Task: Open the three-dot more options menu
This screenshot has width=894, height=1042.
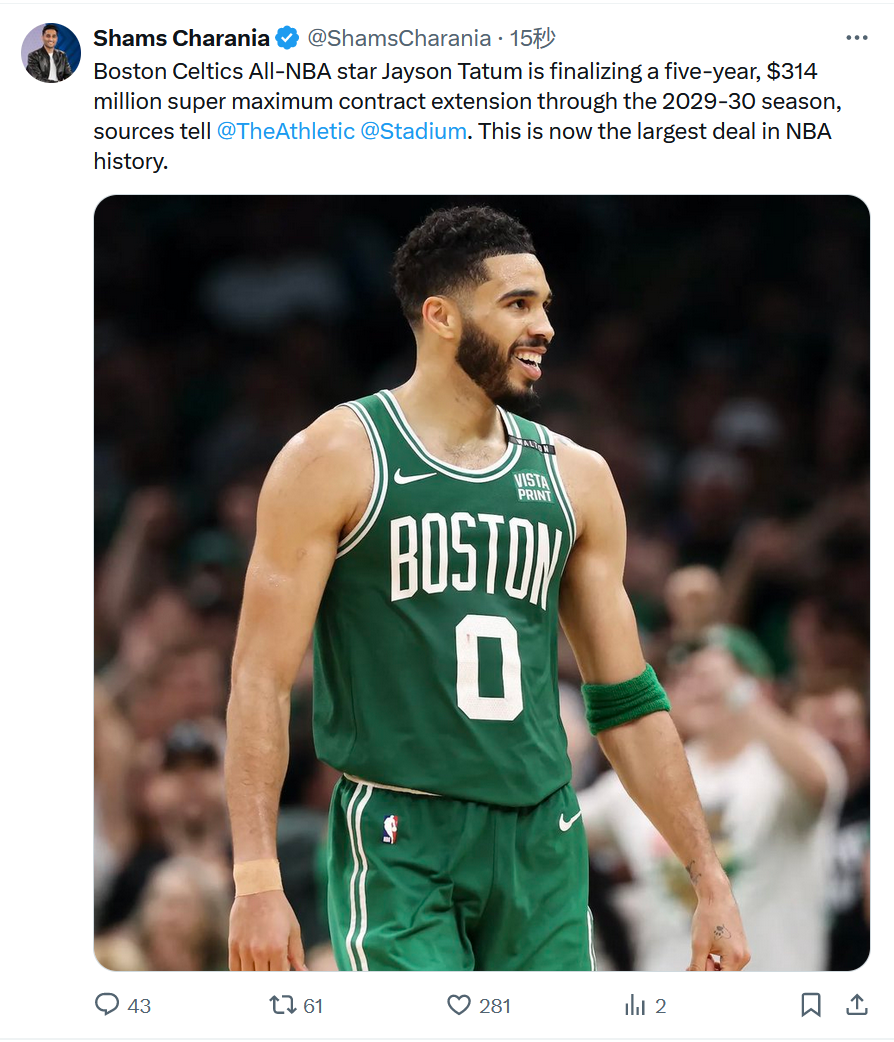Action: point(856,38)
